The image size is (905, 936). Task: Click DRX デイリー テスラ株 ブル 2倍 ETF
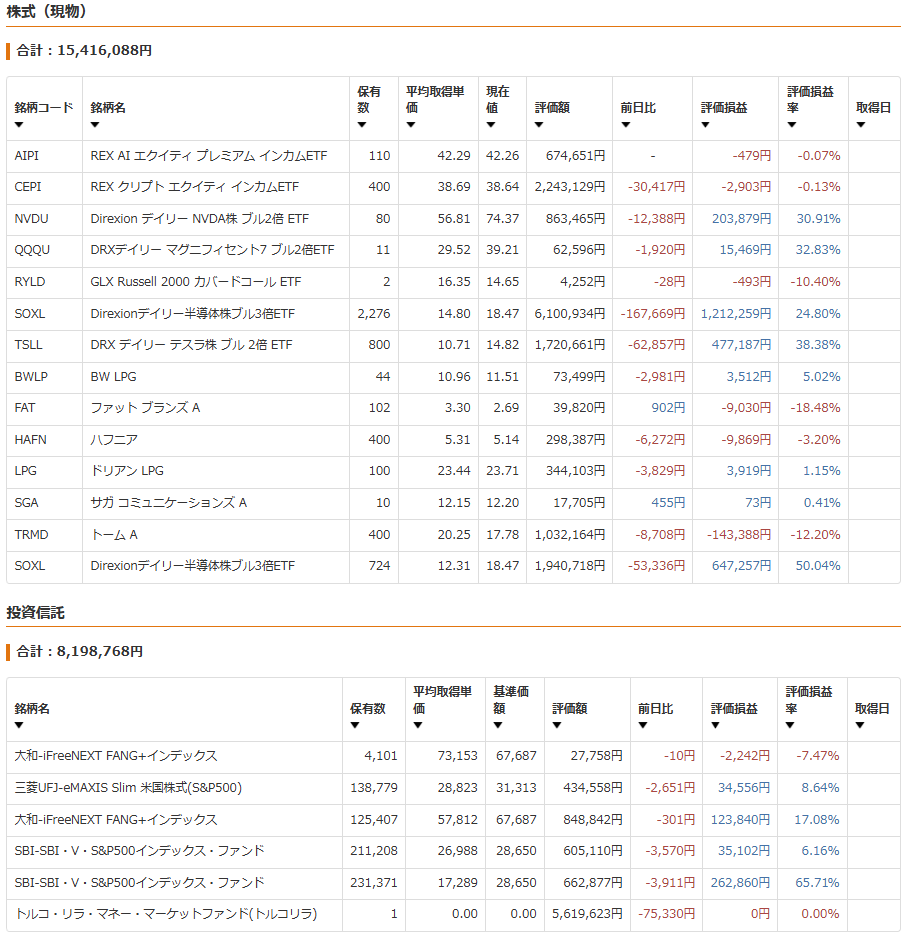pyautogui.click(x=191, y=344)
